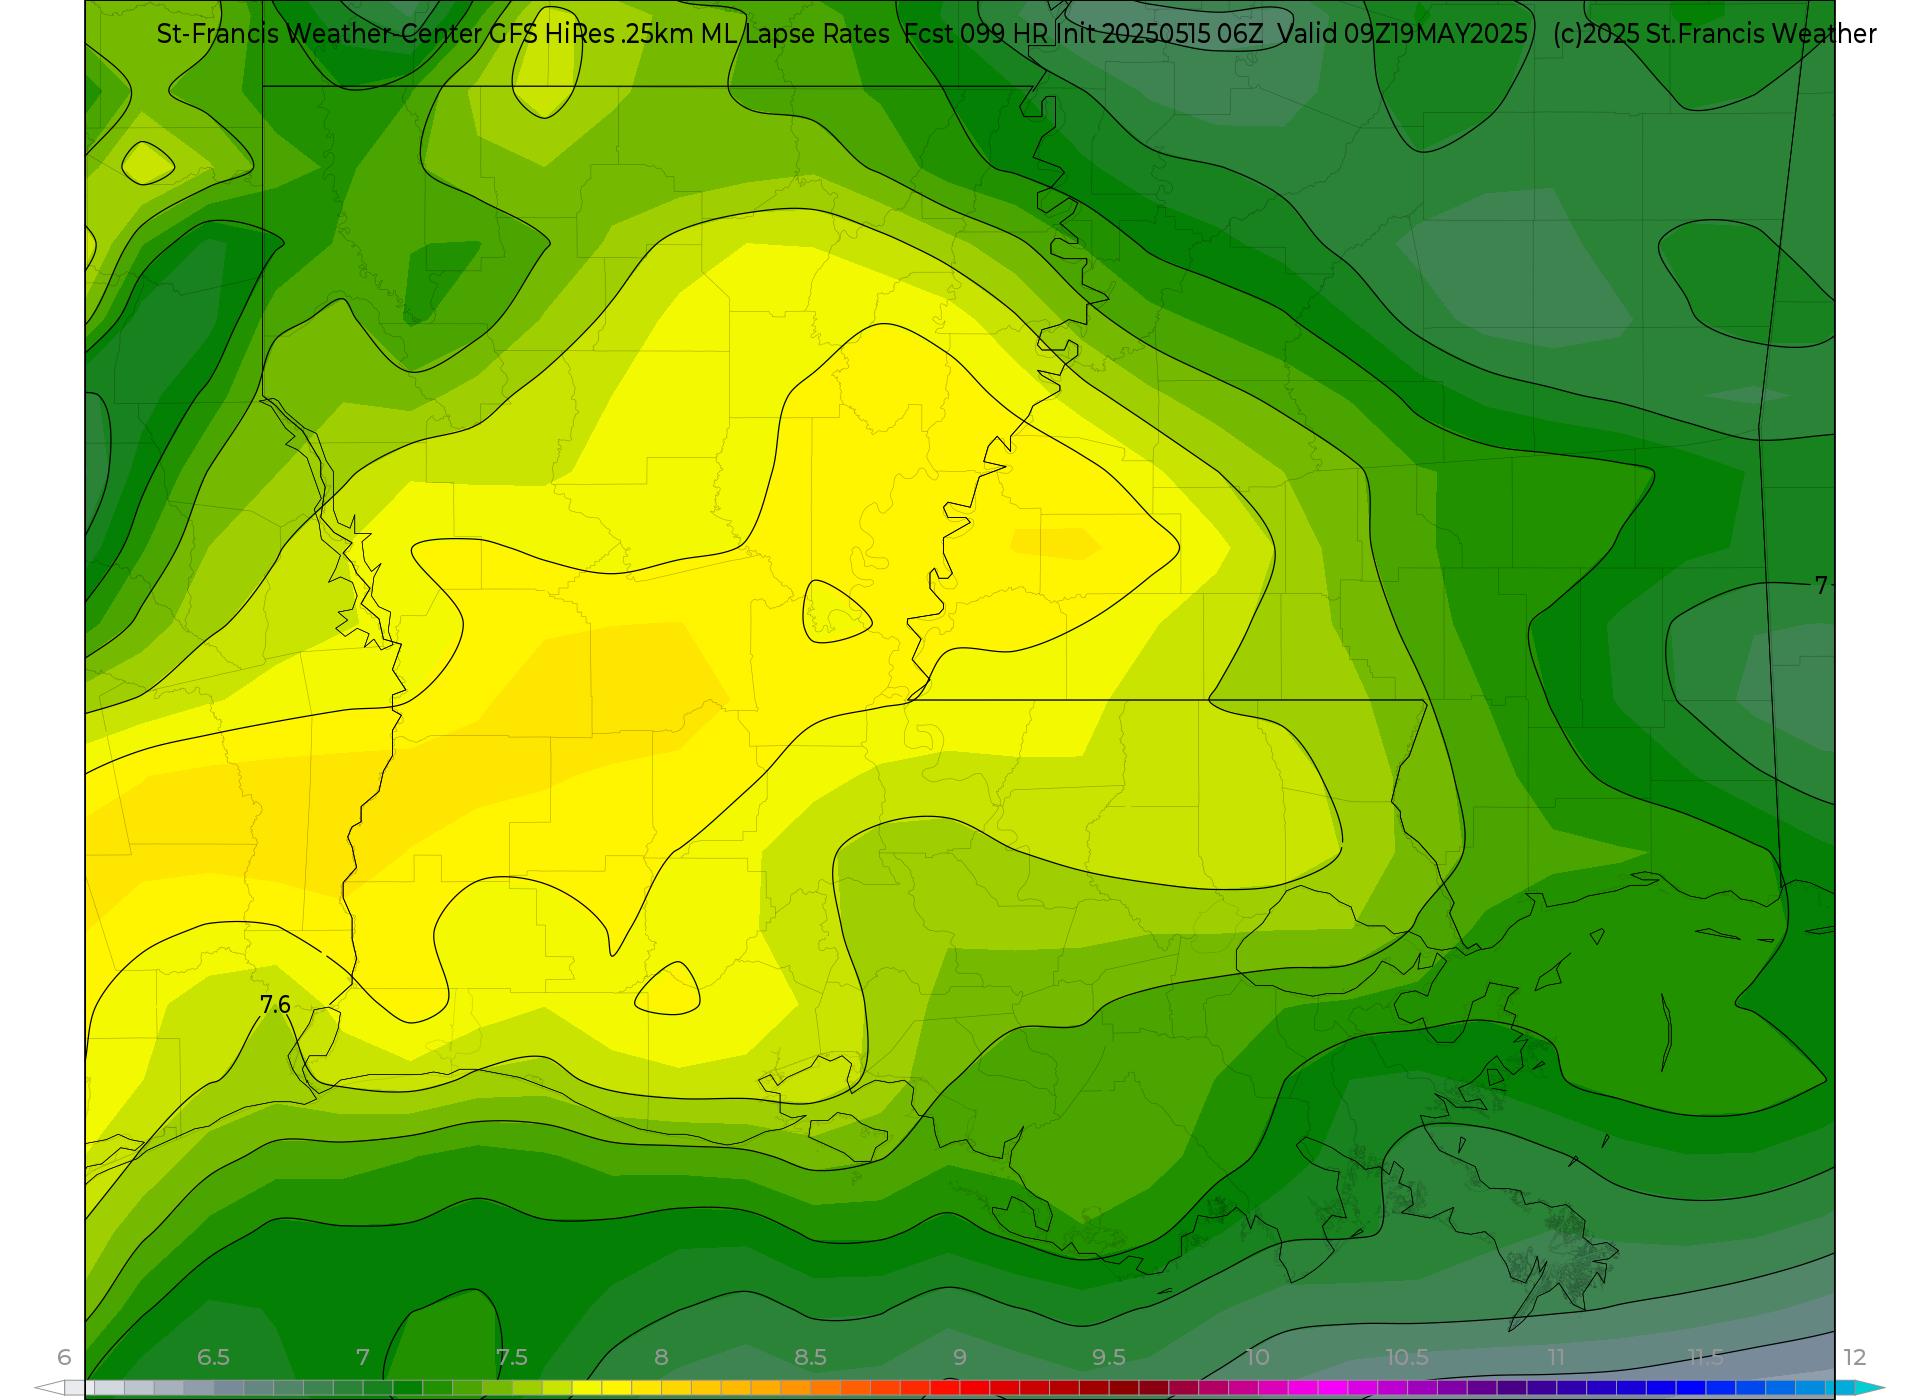The height and width of the screenshot is (1400, 1920).
Task: Click the colorbar tick label "7.5"
Action: (512, 1357)
